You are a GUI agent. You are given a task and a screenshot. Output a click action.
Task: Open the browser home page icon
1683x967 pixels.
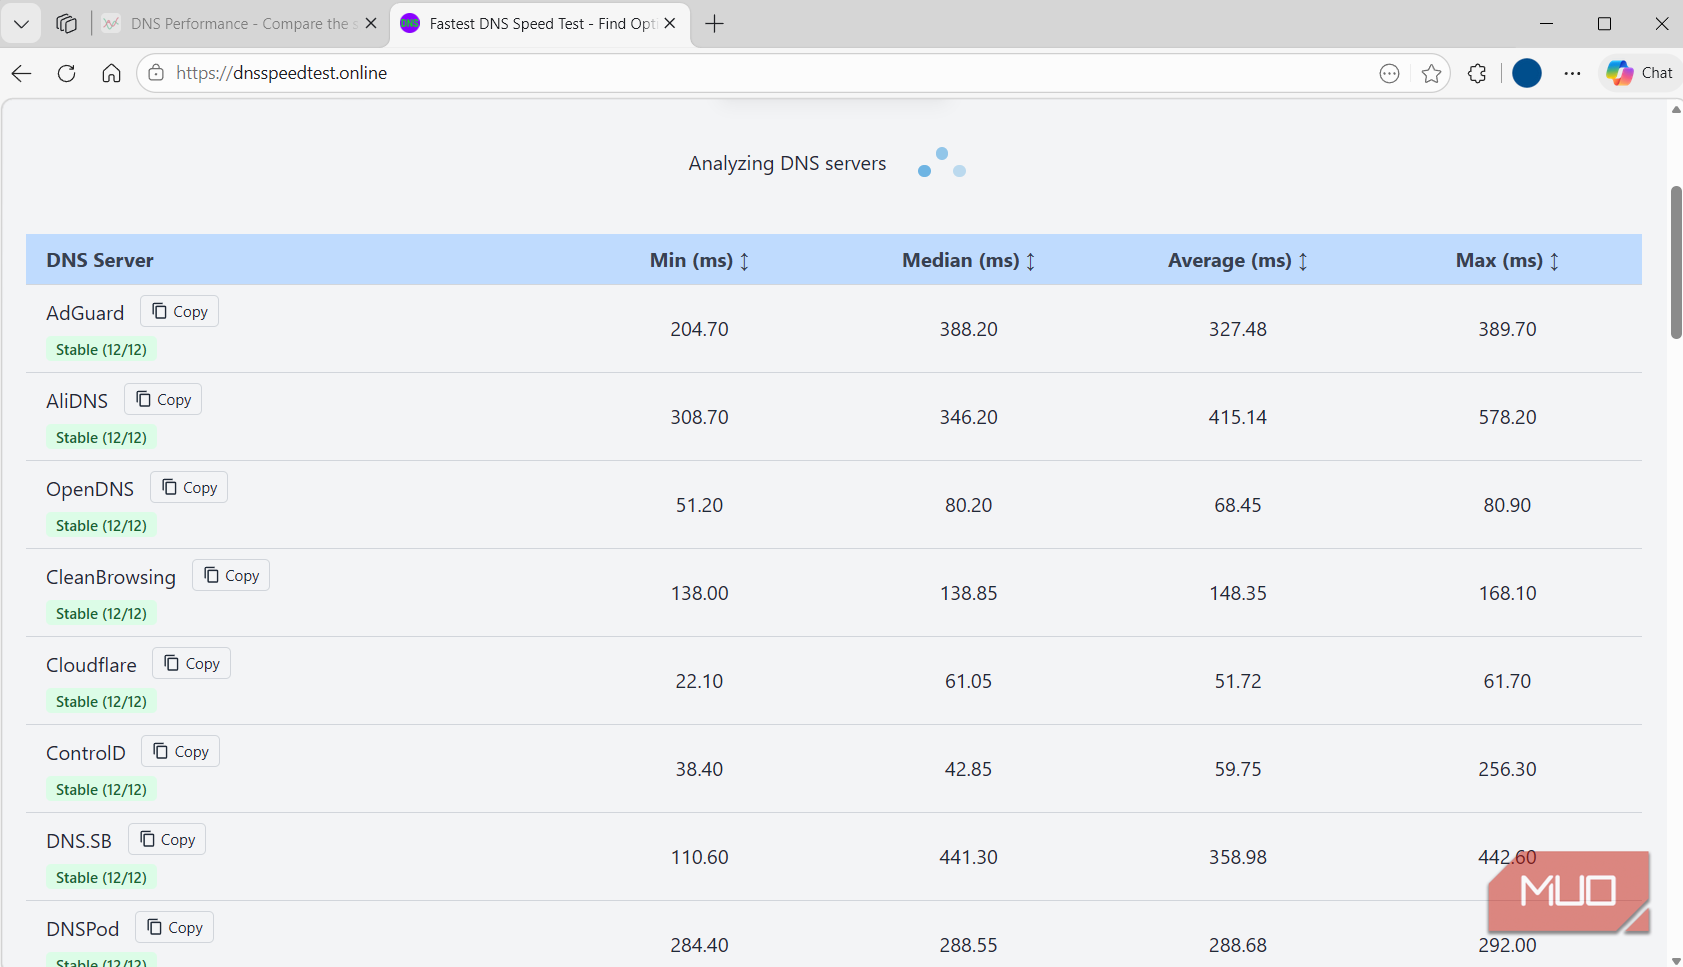point(112,73)
